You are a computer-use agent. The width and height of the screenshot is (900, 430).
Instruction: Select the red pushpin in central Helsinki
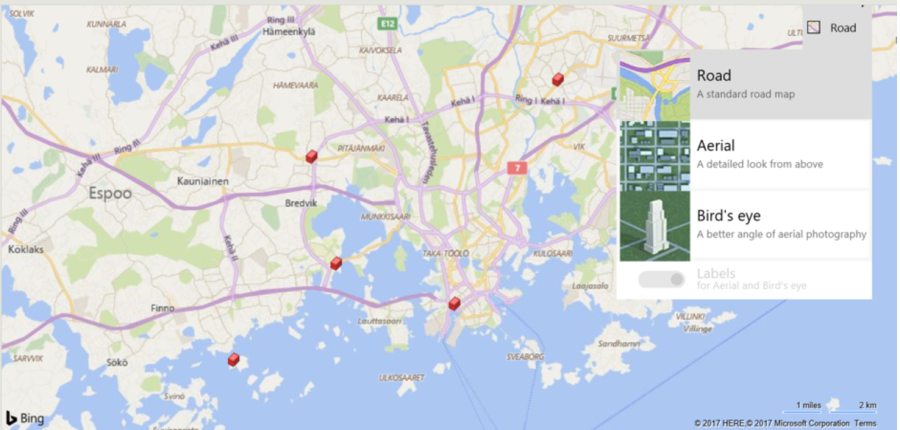click(x=454, y=303)
